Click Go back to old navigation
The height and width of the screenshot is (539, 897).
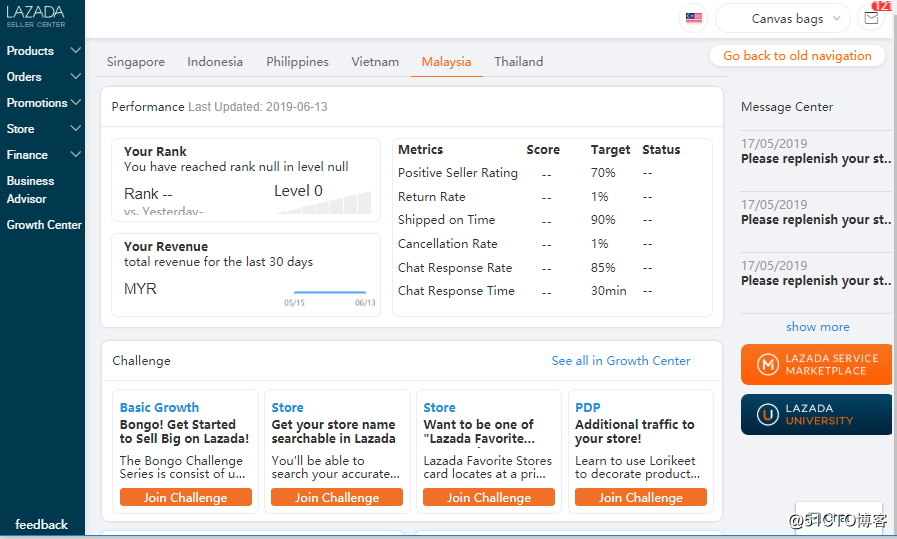point(797,56)
